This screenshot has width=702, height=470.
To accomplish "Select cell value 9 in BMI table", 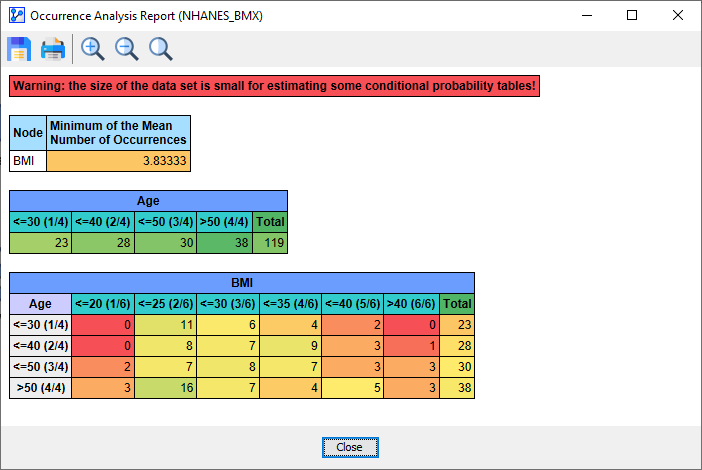I will click(290, 346).
